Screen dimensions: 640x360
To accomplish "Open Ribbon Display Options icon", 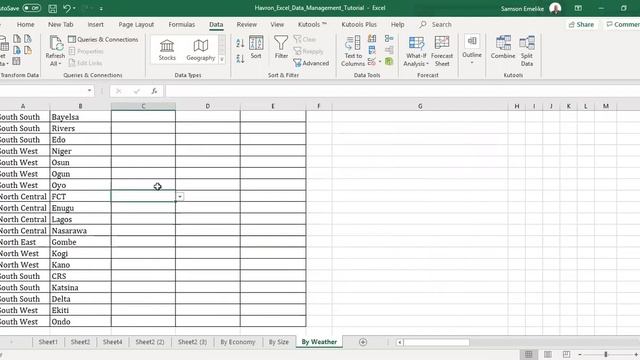I will (x=578, y=8).
